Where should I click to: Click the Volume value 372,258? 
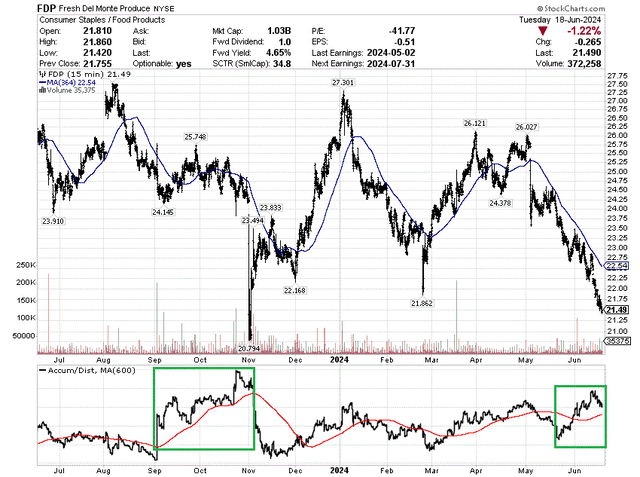point(584,64)
